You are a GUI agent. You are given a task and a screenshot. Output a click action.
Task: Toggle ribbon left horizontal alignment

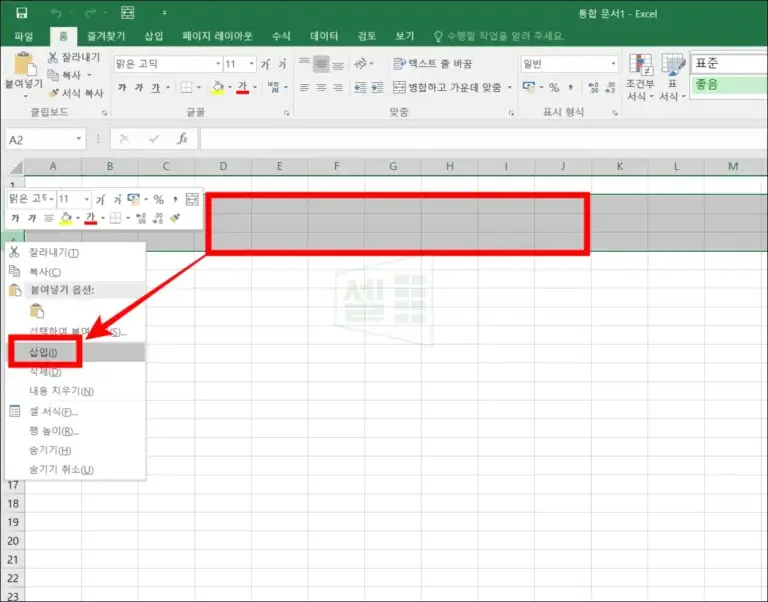[304, 87]
